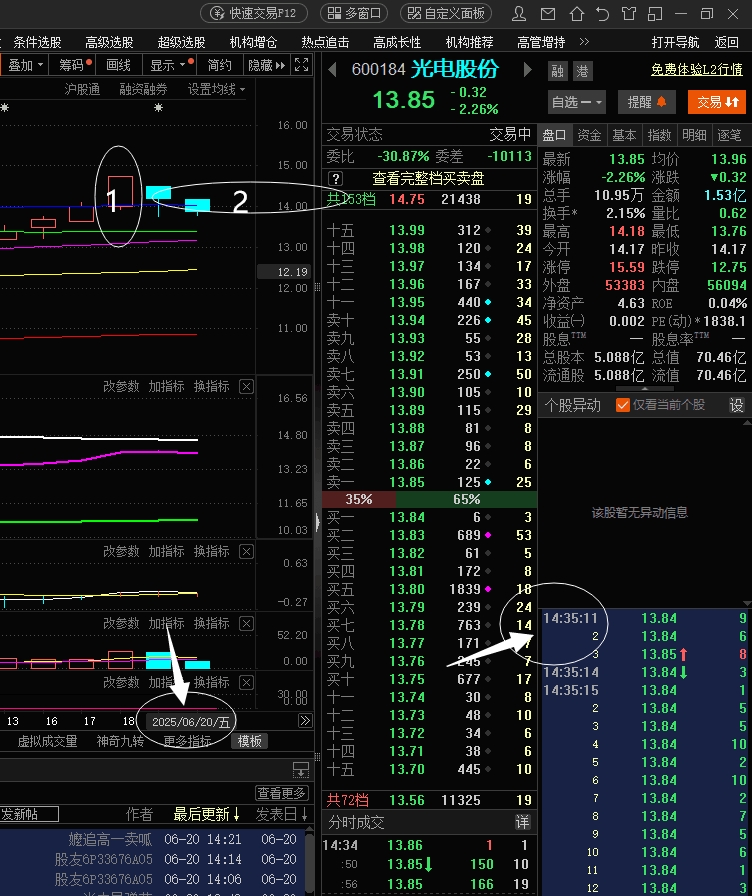
Task: Click 神奇九转 indicator tab
Action: tap(120, 742)
